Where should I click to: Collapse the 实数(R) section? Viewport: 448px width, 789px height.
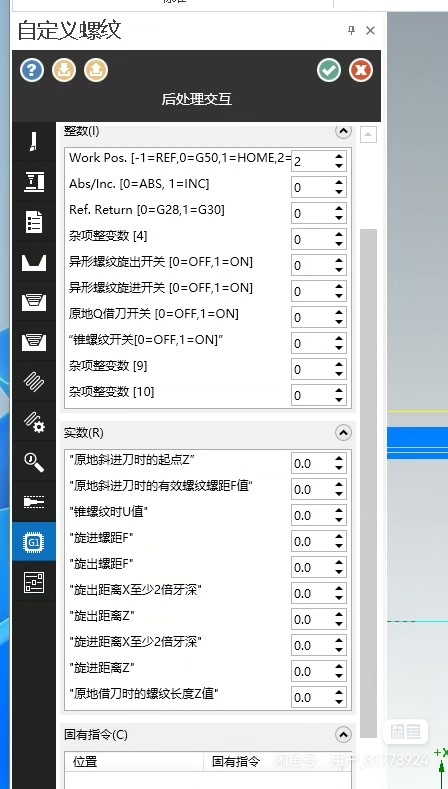coord(343,432)
